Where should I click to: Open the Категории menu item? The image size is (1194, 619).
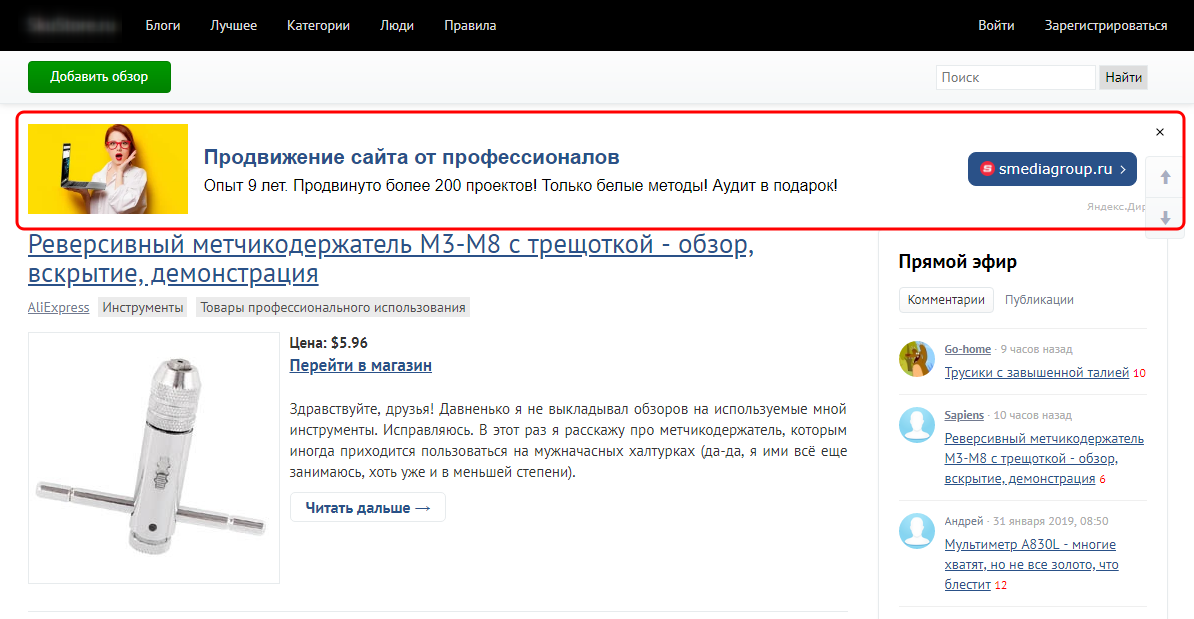click(318, 26)
